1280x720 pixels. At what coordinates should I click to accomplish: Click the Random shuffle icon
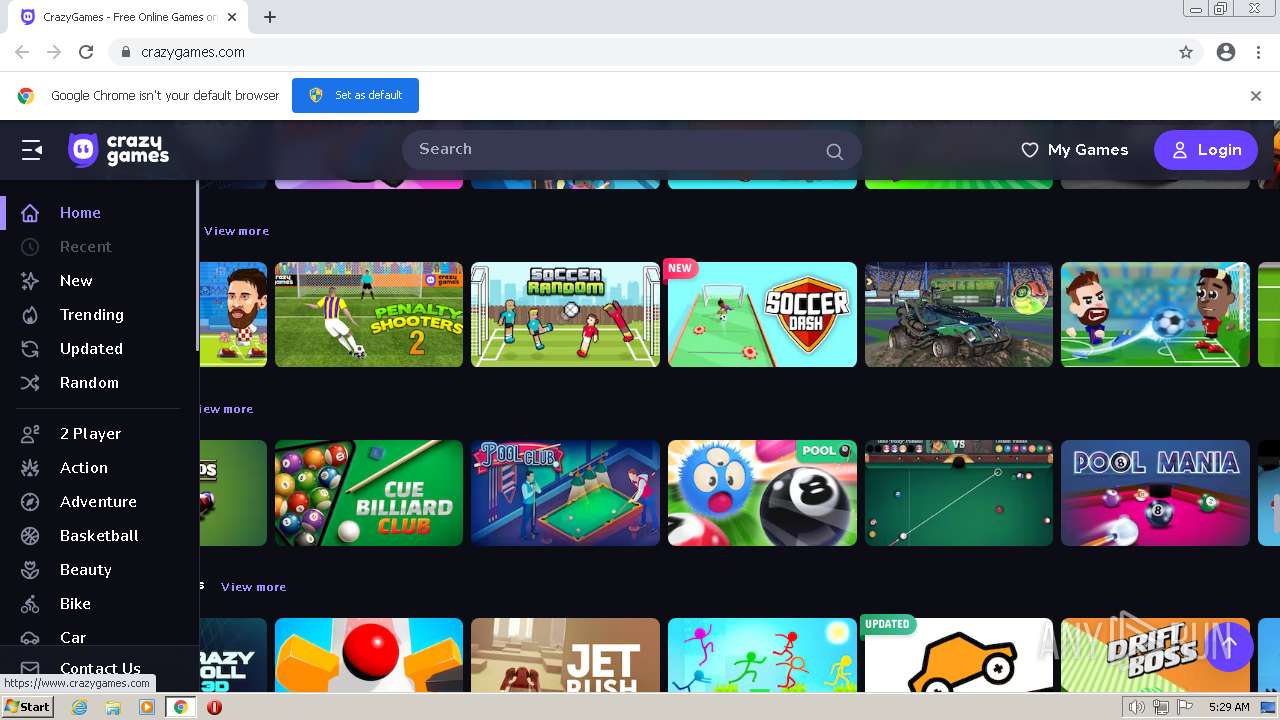tap(30, 383)
